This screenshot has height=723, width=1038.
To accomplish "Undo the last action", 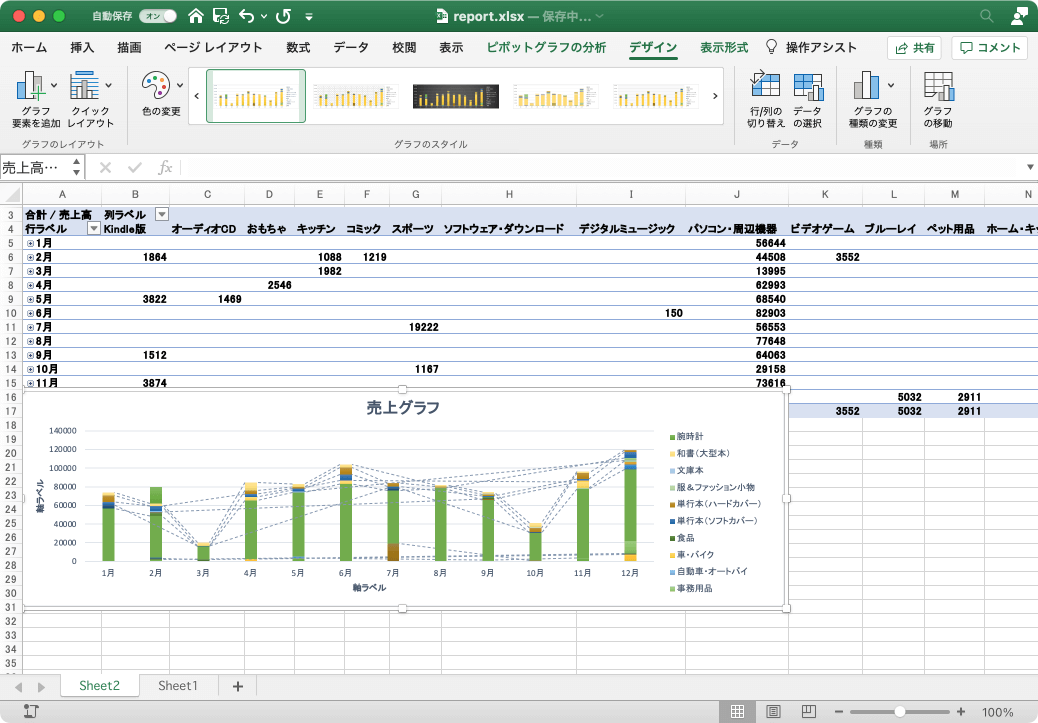I will 247,16.
